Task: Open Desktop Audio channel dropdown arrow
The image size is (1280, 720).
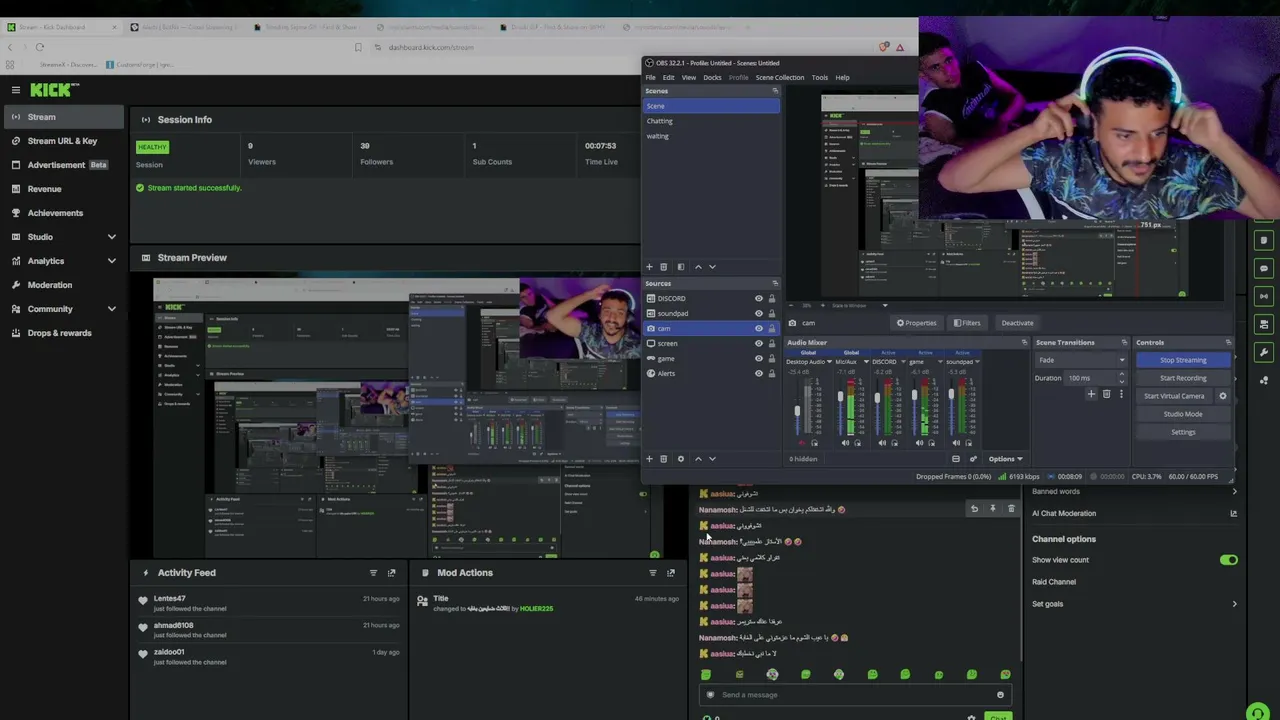Action: (829, 362)
